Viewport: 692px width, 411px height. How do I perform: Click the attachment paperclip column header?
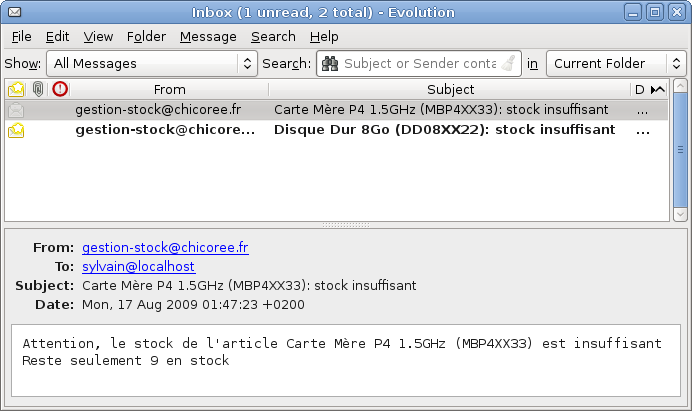pyautogui.click(x=38, y=89)
